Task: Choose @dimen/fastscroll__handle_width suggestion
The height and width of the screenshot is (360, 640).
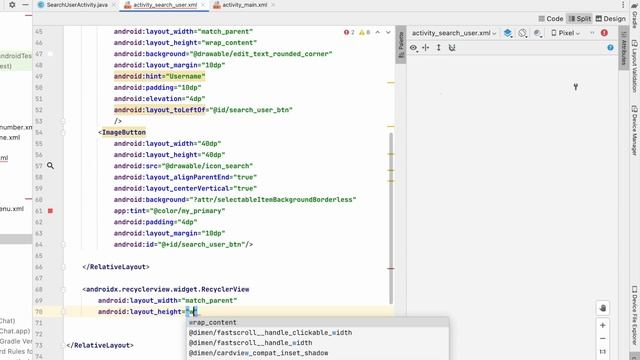Action: 318,343
